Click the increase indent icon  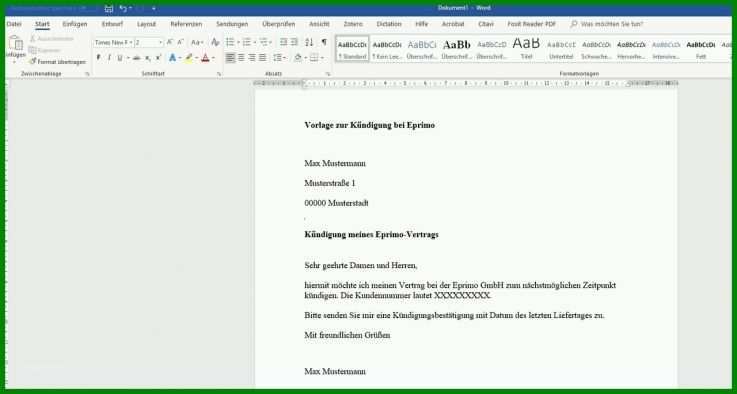point(294,42)
